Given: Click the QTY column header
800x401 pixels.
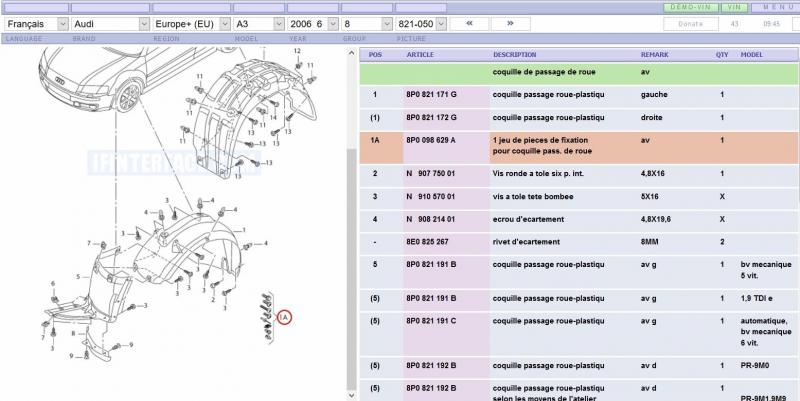Looking at the screenshot, I should [722, 55].
